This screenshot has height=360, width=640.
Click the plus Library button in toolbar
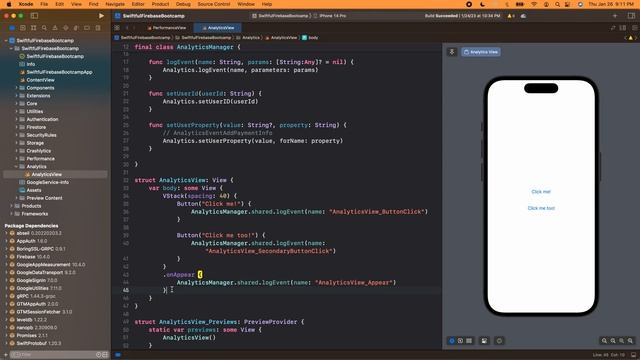click(615, 16)
